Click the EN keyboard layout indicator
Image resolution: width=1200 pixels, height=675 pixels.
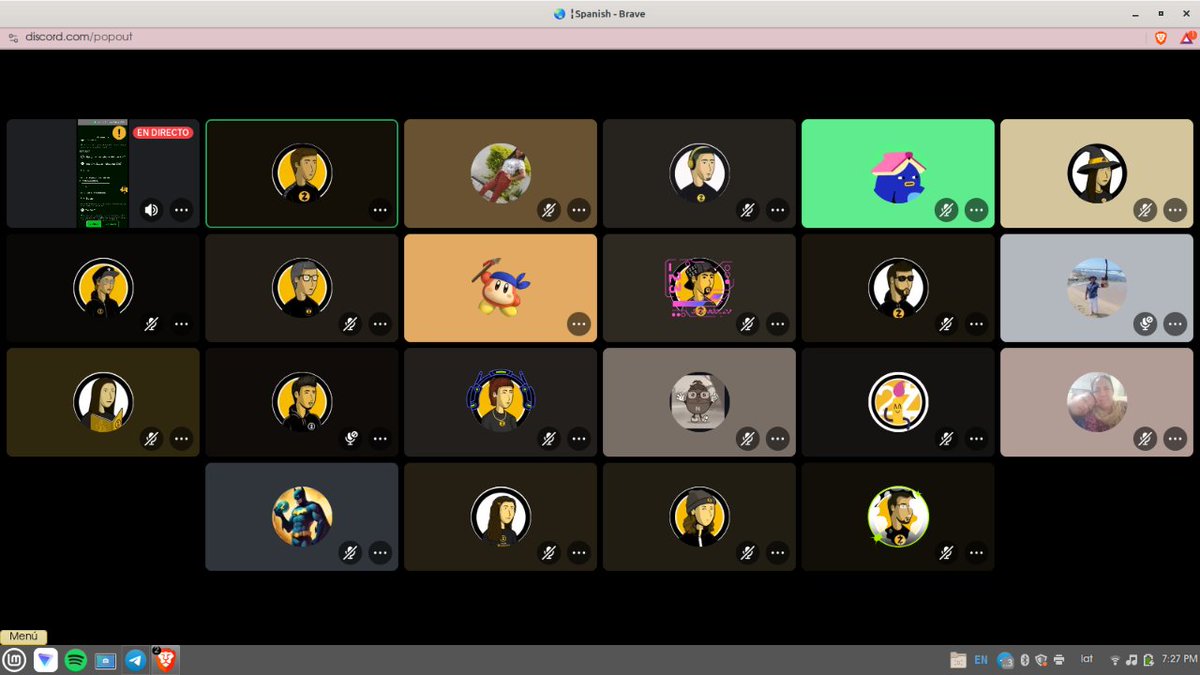[981, 660]
